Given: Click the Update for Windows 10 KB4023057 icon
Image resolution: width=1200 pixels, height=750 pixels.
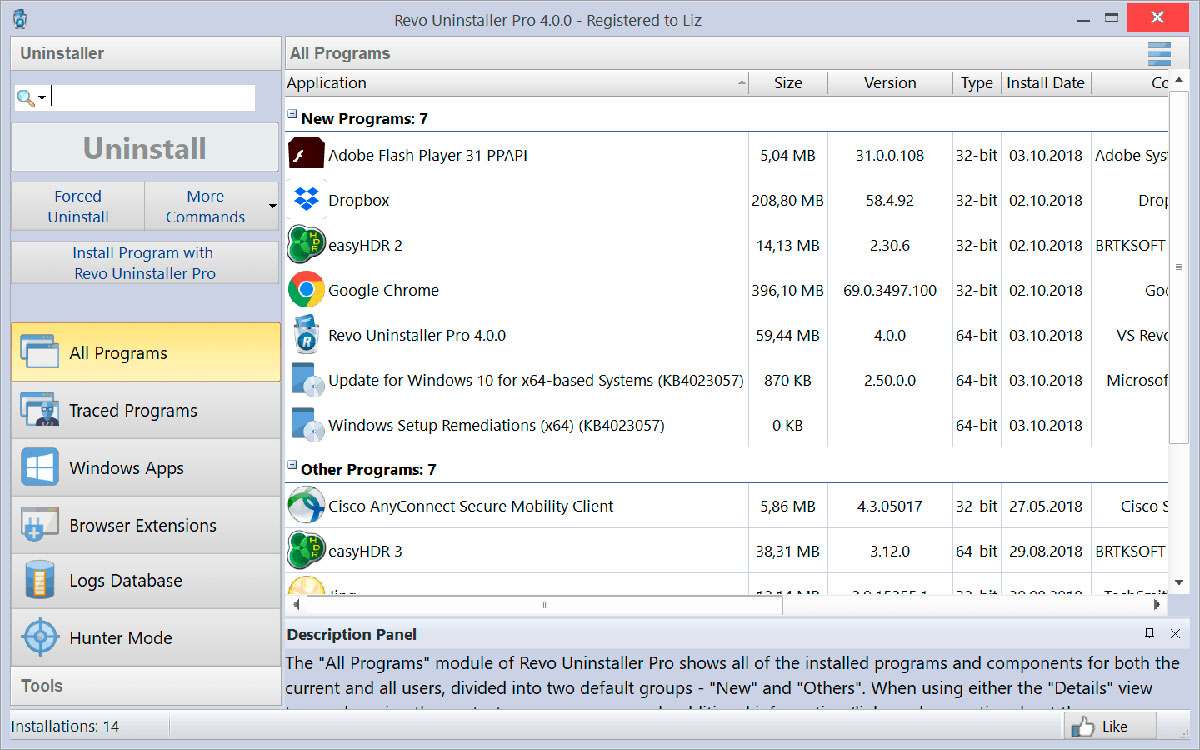Looking at the screenshot, I should (x=306, y=380).
